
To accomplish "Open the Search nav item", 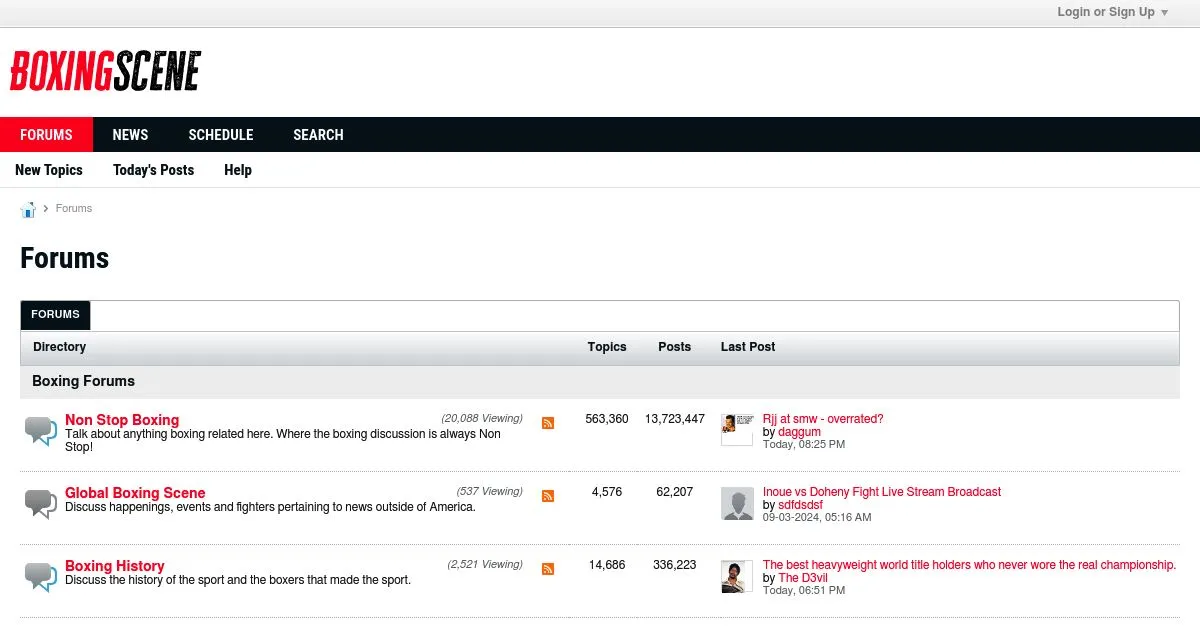I will tap(318, 135).
